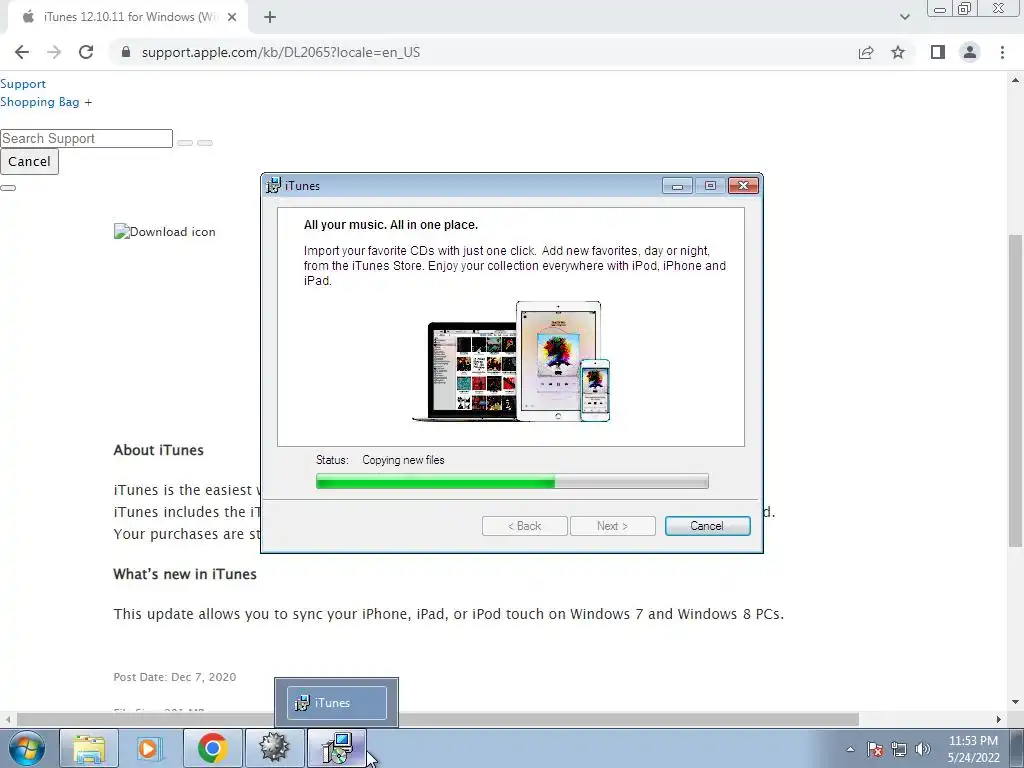This screenshot has width=1024, height=768.
Task: Click the horizontal scrollbar thumb
Action: tap(438, 719)
